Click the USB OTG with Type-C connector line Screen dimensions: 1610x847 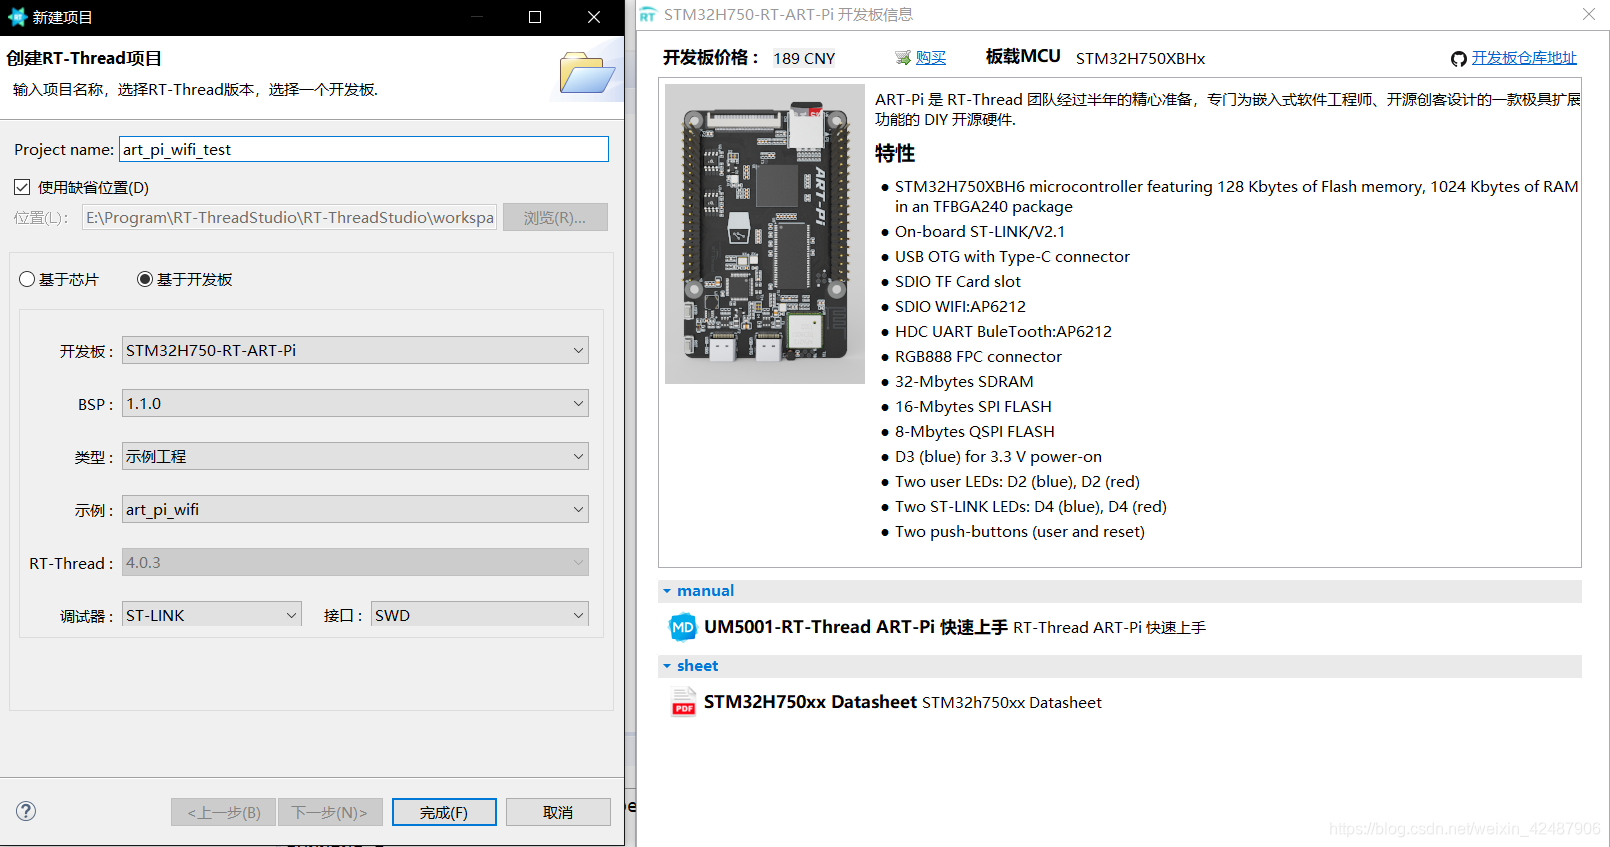[1012, 256]
